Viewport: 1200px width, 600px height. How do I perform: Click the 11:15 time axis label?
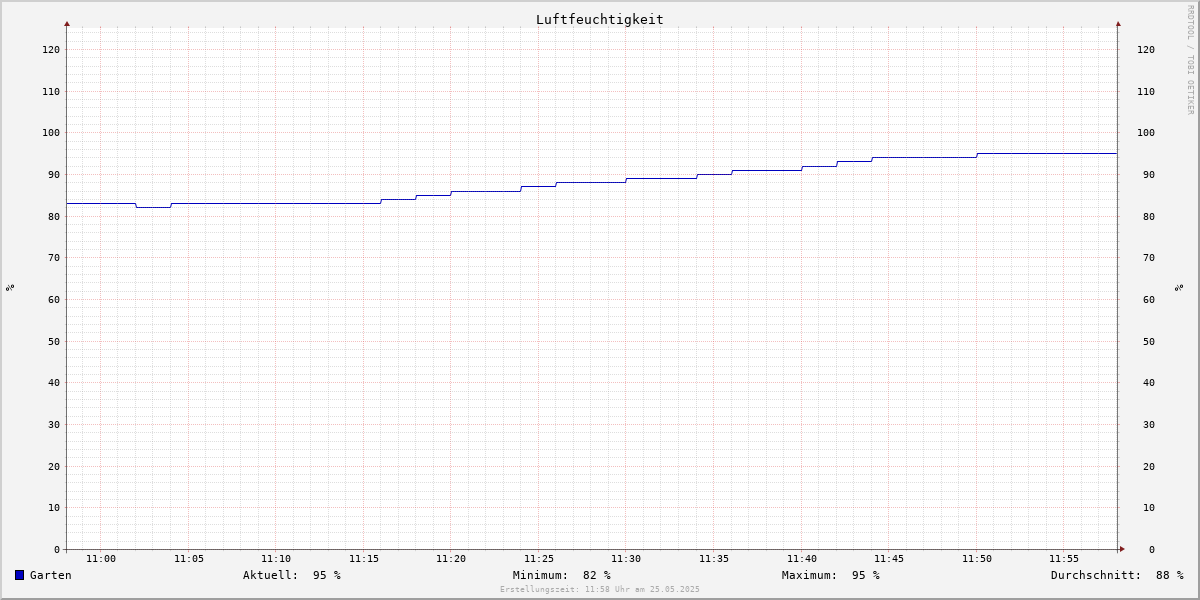tap(364, 559)
